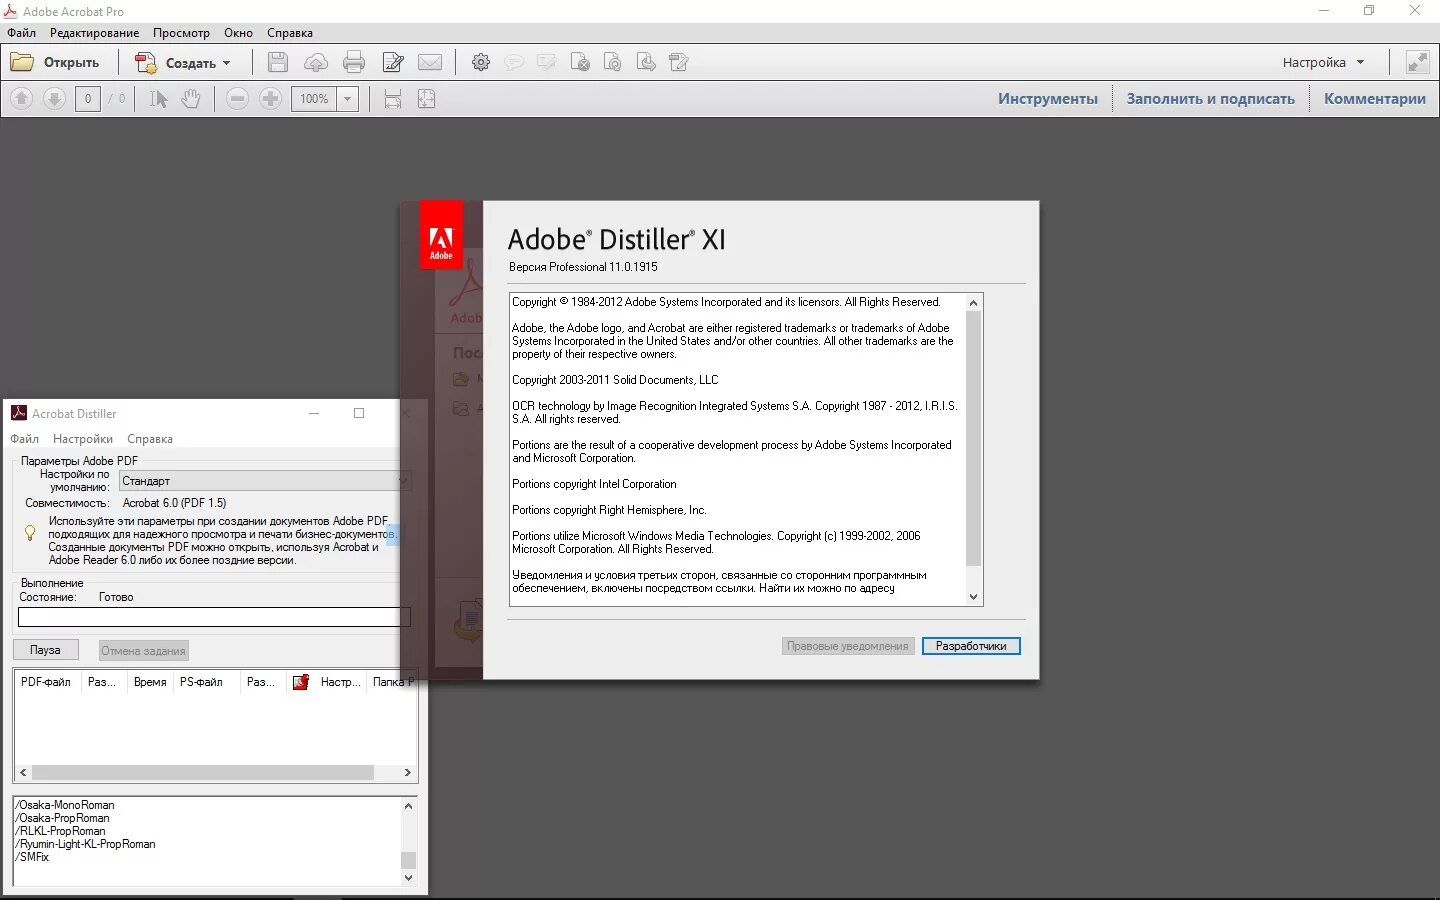Click the About dialog scrollbar down arrow
This screenshot has height=900, width=1440.
(x=973, y=597)
